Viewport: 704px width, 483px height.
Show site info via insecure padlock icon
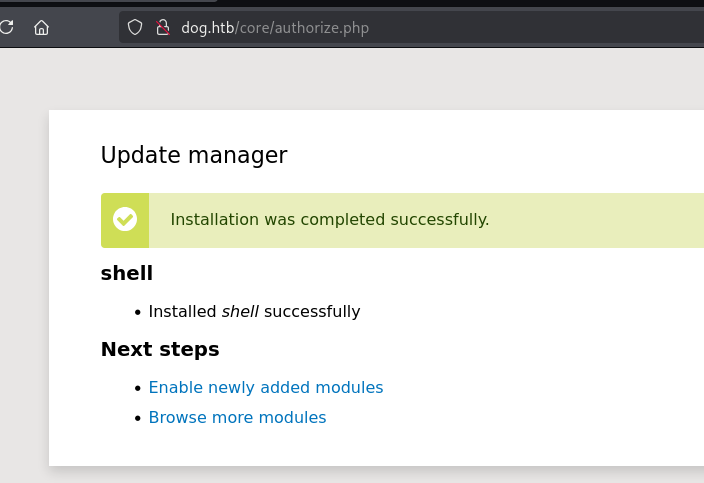[x=162, y=28]
